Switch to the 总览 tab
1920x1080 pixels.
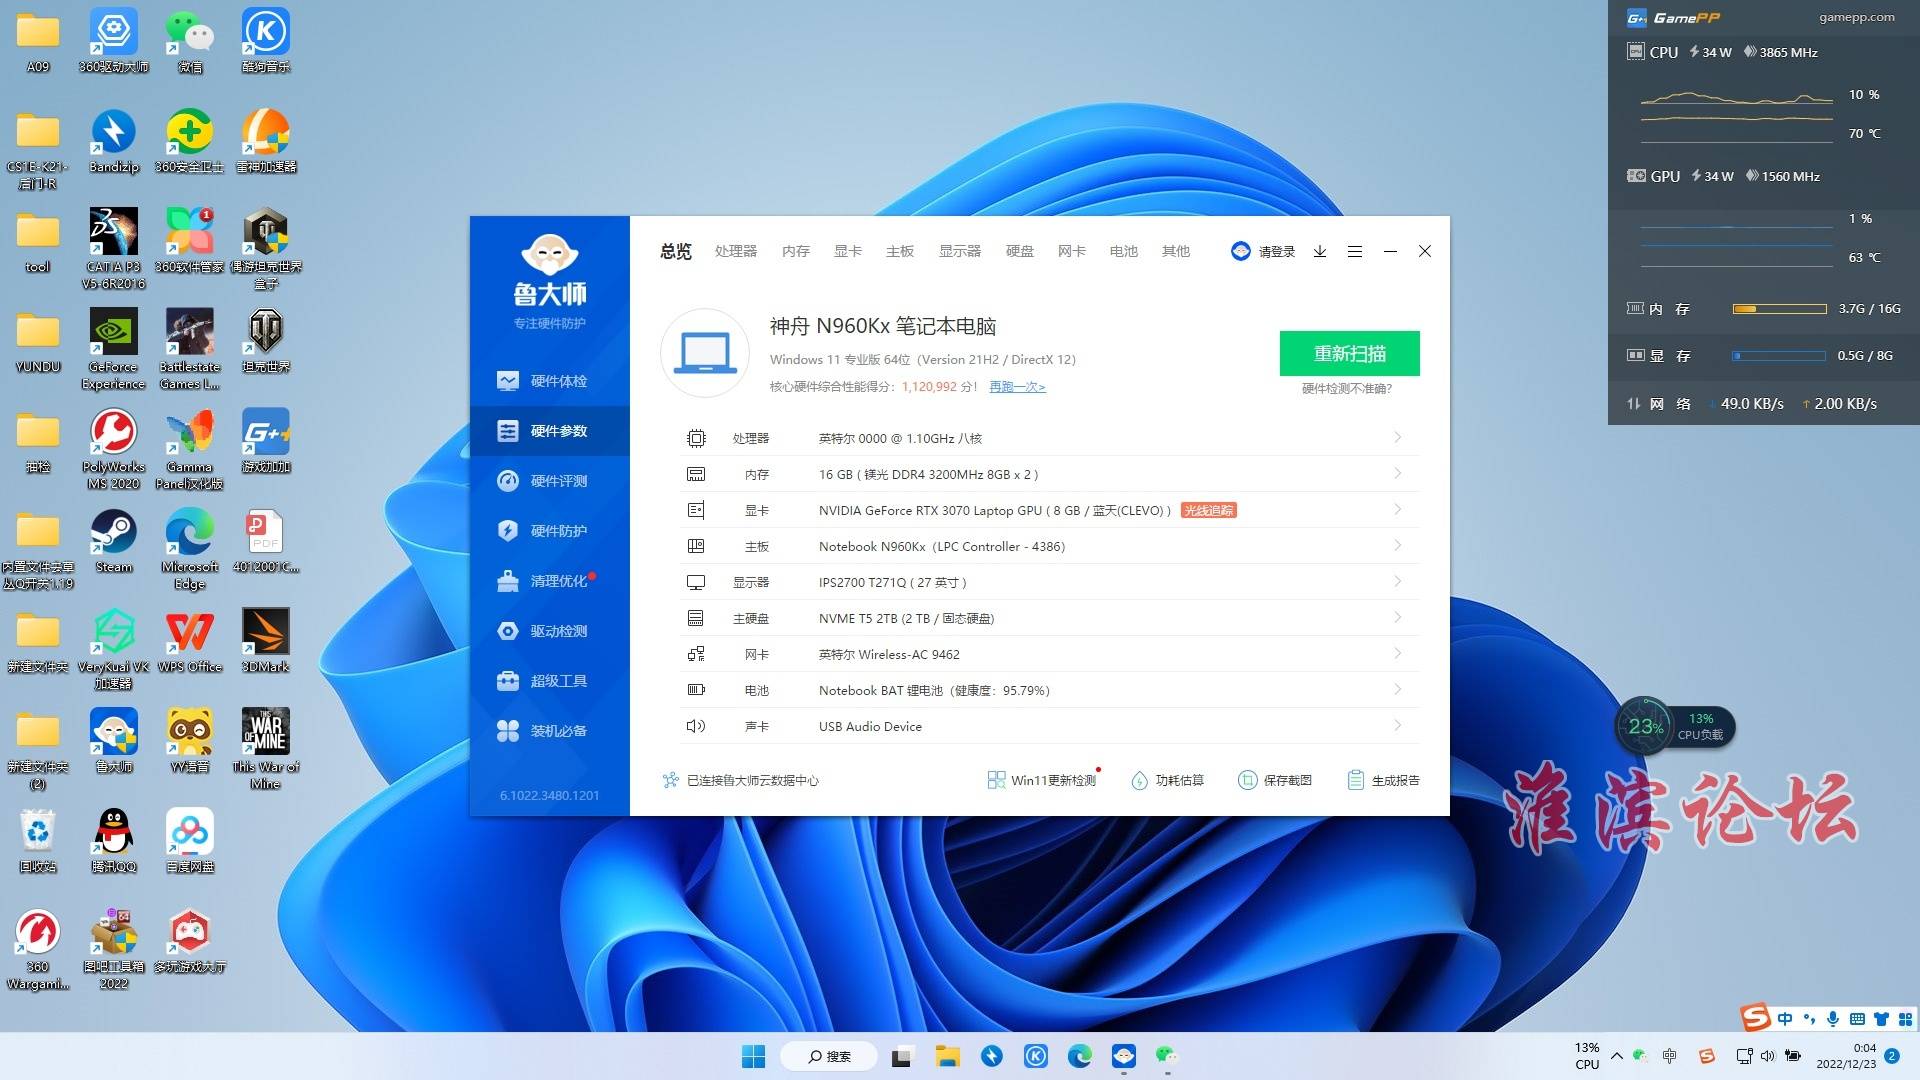676,251
